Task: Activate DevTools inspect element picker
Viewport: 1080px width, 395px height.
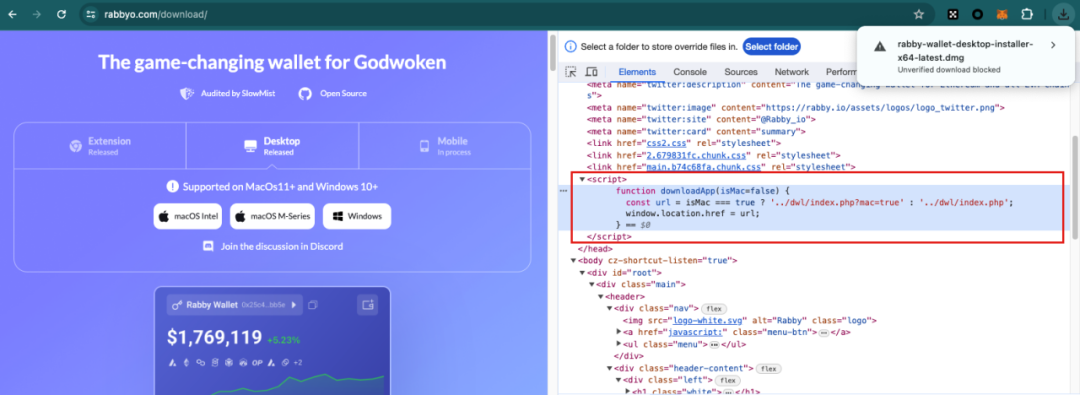Action: [571, 72]
